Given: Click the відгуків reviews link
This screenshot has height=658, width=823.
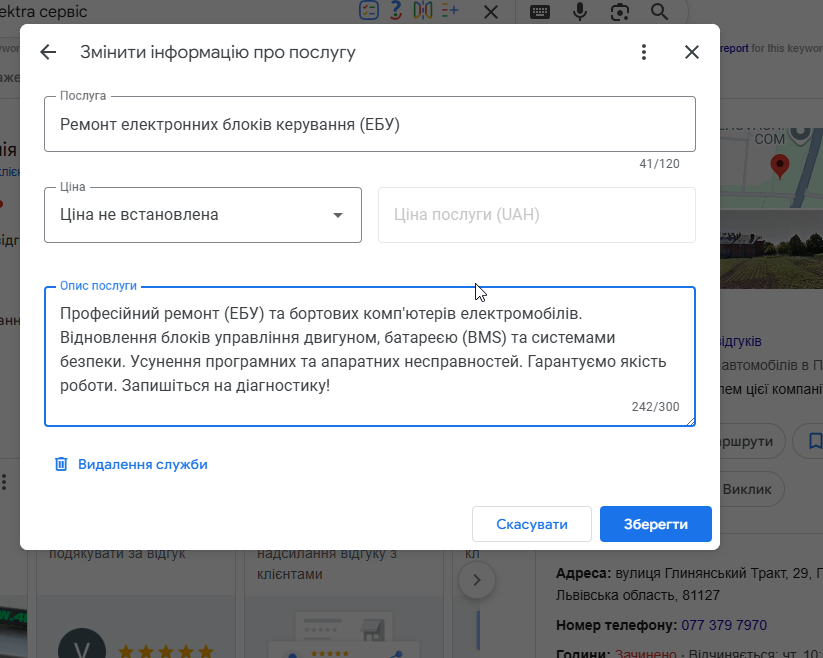Looking at the screenshot, I should pos(741,341).
